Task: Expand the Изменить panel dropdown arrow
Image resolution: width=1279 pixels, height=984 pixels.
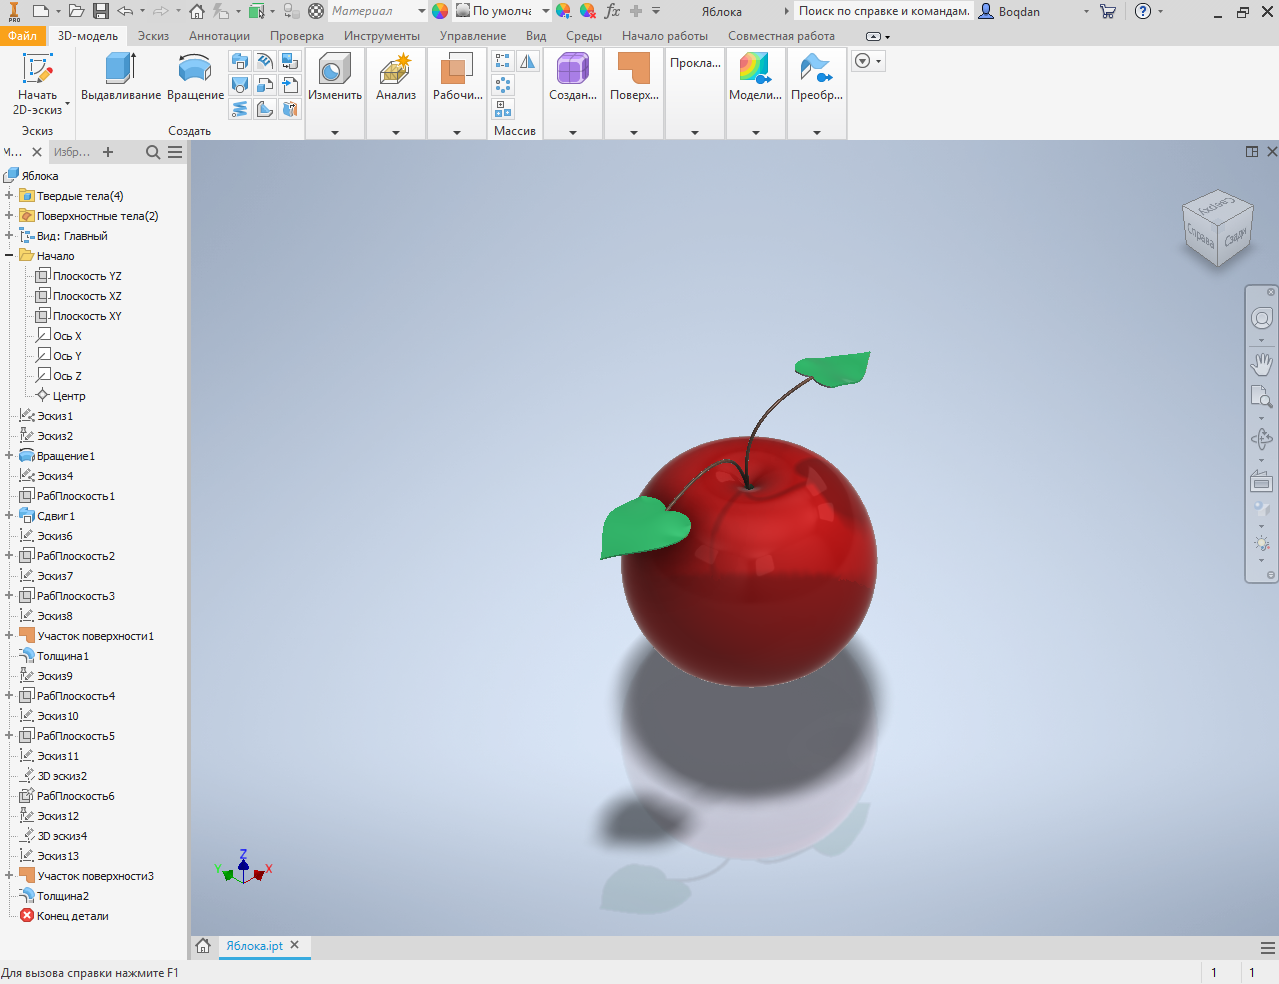Action: pos(335,132)
